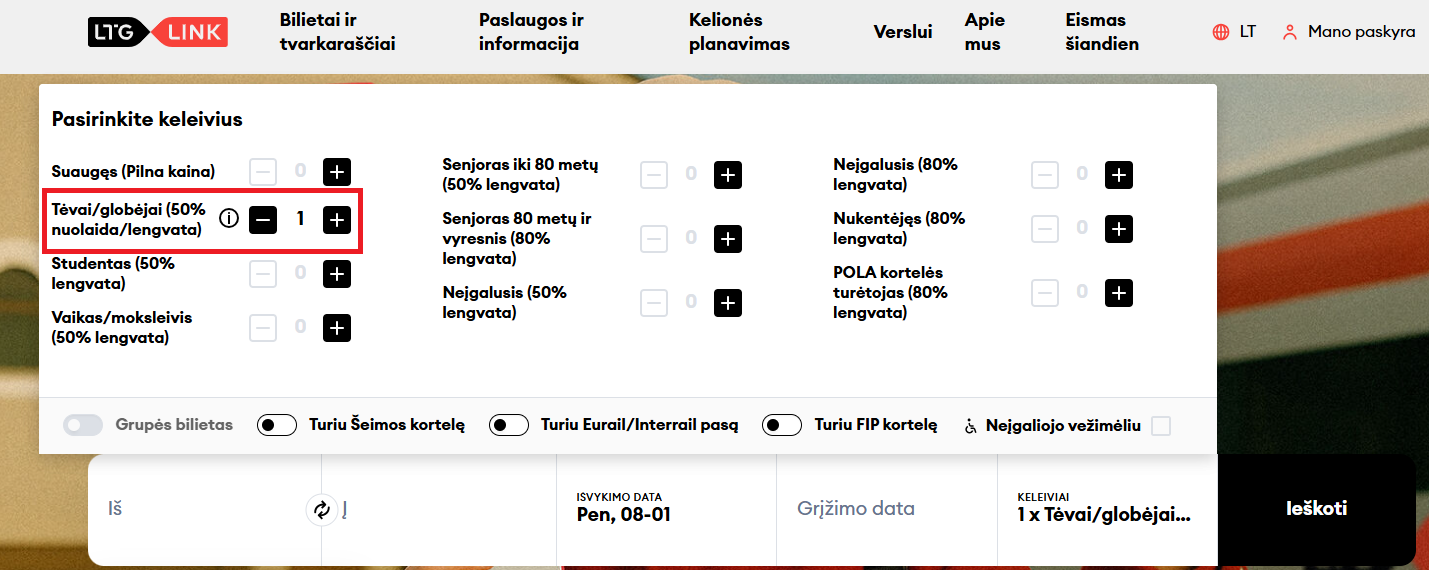Open Kelionės planavimas menu
The width and height of the screenshot is (1429, 570).
click(739, 32)
